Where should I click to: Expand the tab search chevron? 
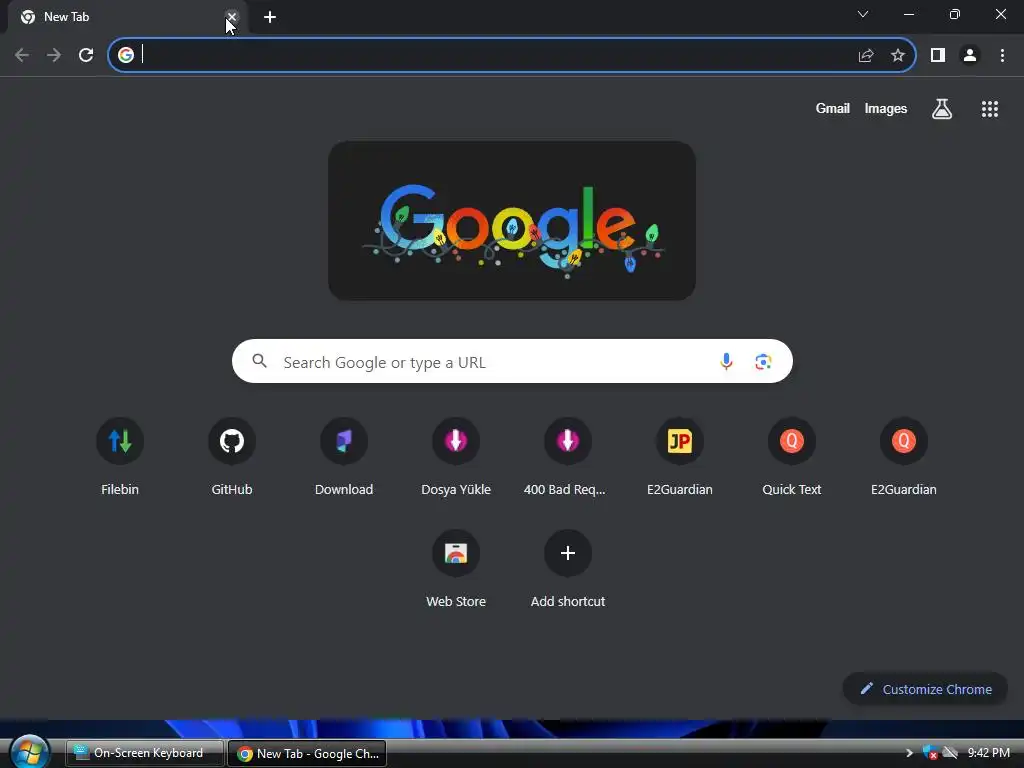(x=863, y=14)
